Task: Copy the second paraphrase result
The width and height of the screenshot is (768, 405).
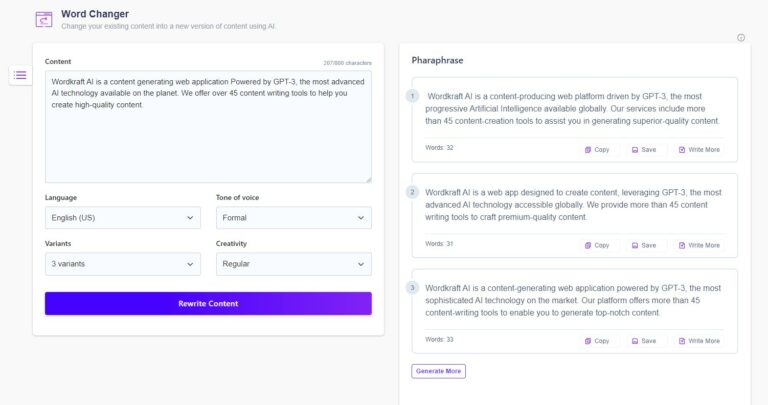Action: coord(597,245)
